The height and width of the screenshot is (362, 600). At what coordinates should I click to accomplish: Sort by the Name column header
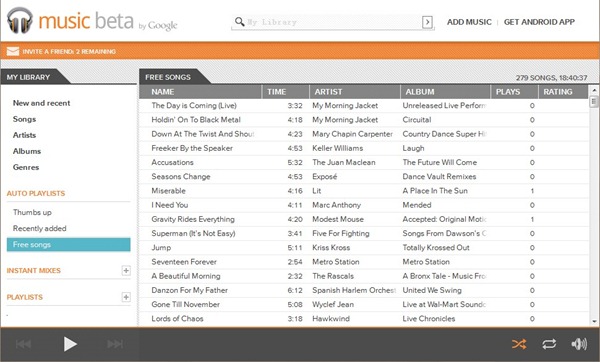coord(201,92)
